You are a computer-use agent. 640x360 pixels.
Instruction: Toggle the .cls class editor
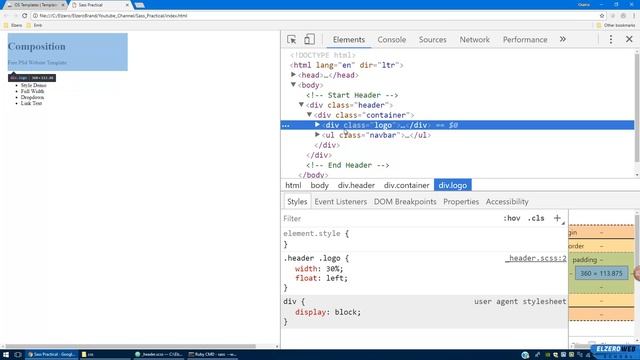536,218
